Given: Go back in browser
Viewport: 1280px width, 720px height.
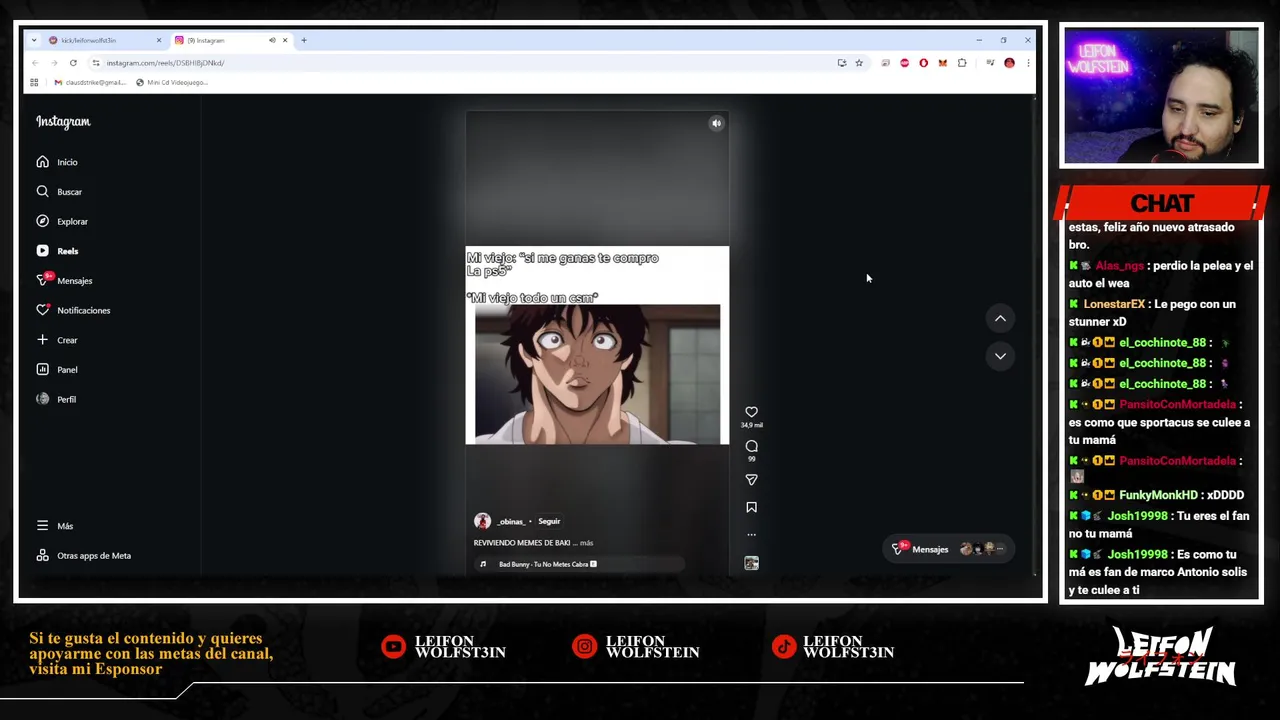Looking at the screenshot, I should pyautogui.click(x=35, y=63).
